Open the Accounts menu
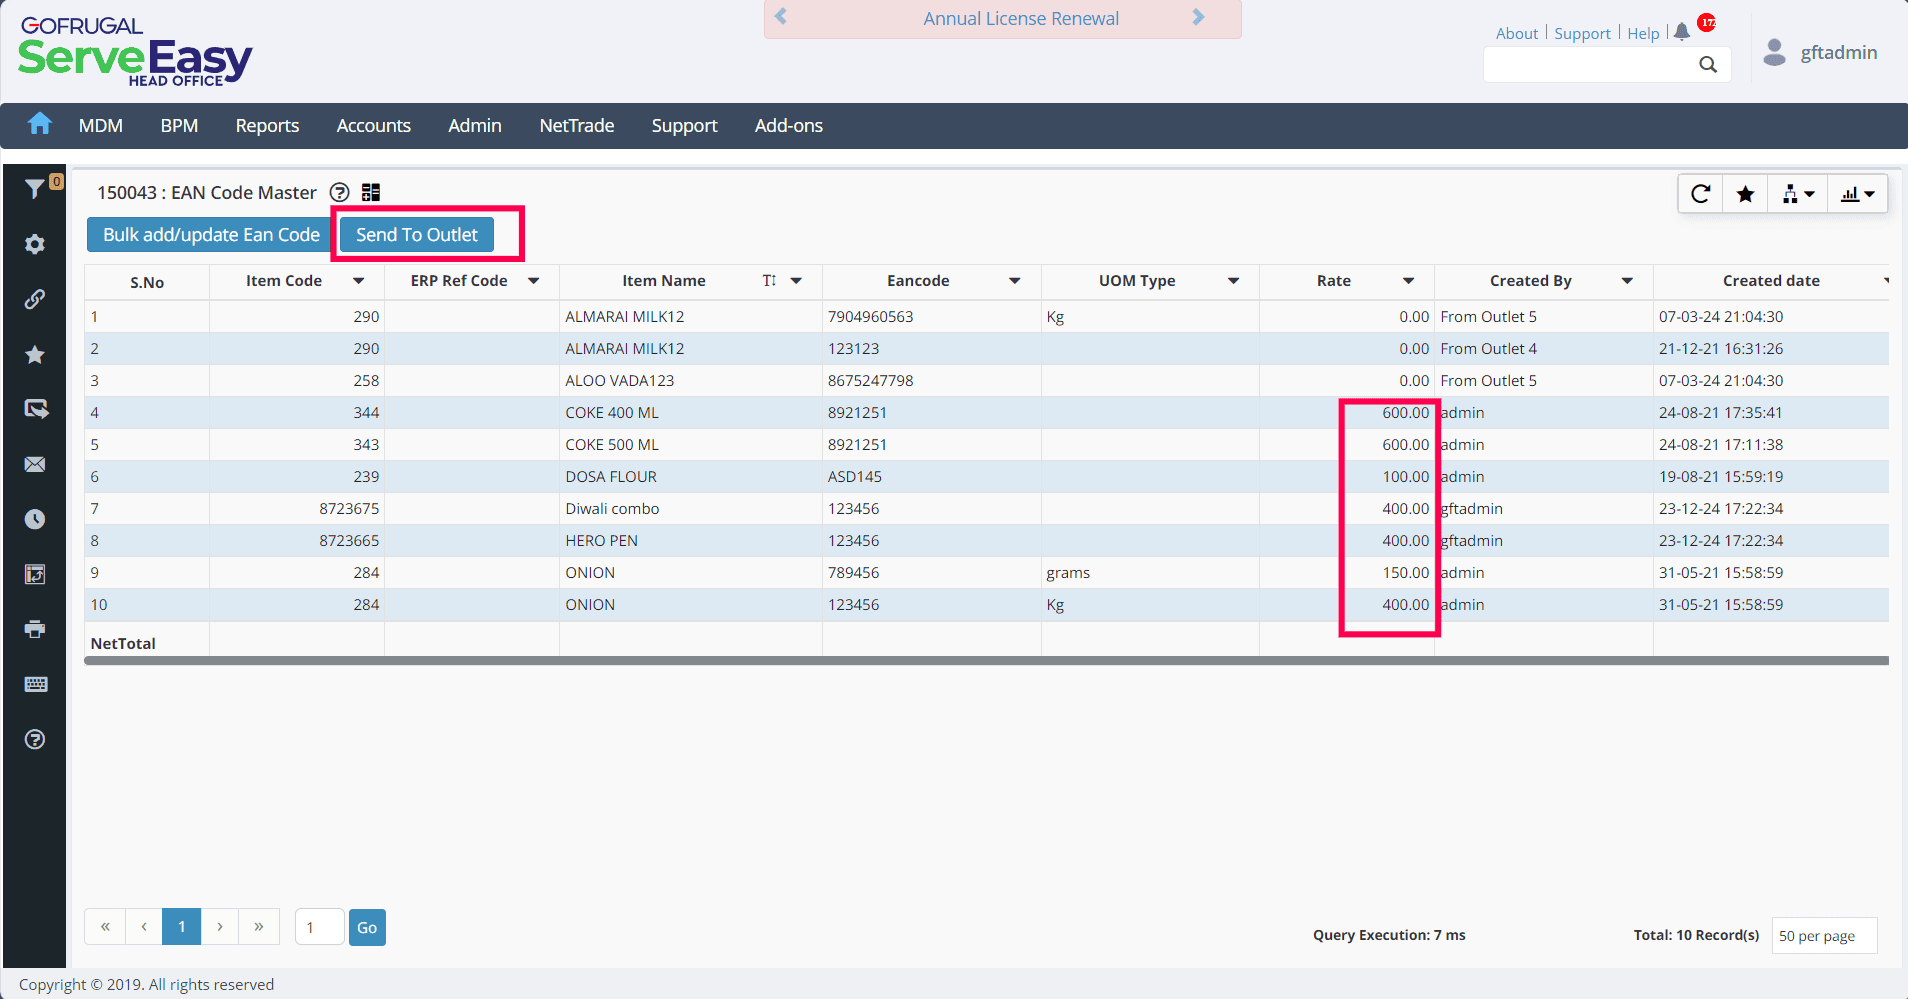 (x=374, y=126)
